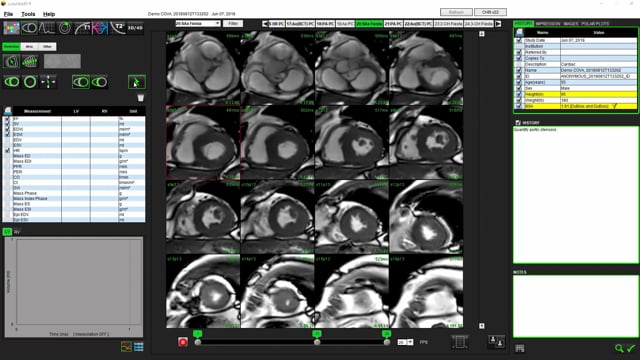The height and width of the screenshot is (360, 640).
Task: Open the Myocardial Evaluation ring icon
Action: pos(64,28)
